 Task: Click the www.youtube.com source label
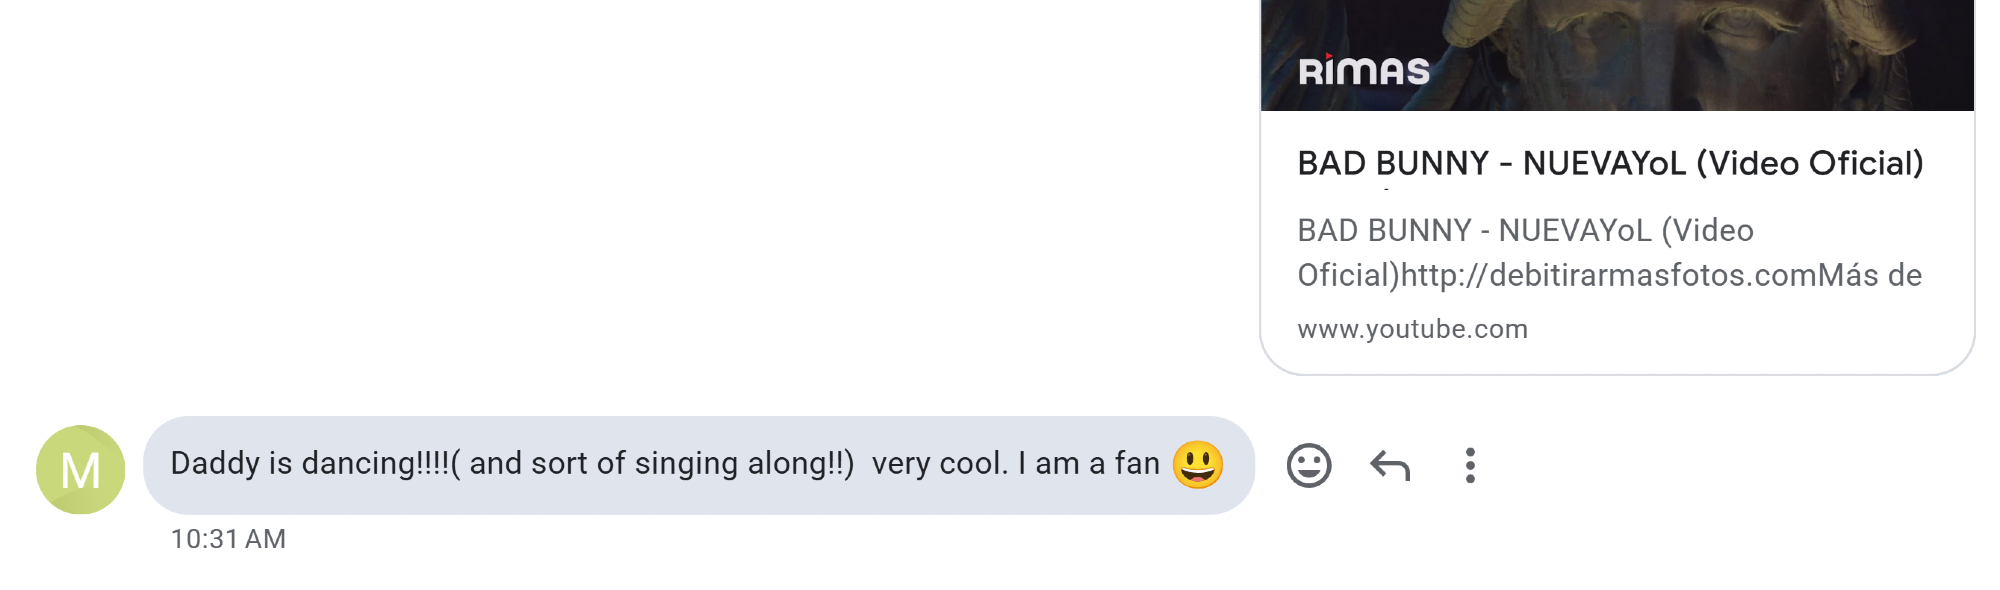(x=1412, y=329)
